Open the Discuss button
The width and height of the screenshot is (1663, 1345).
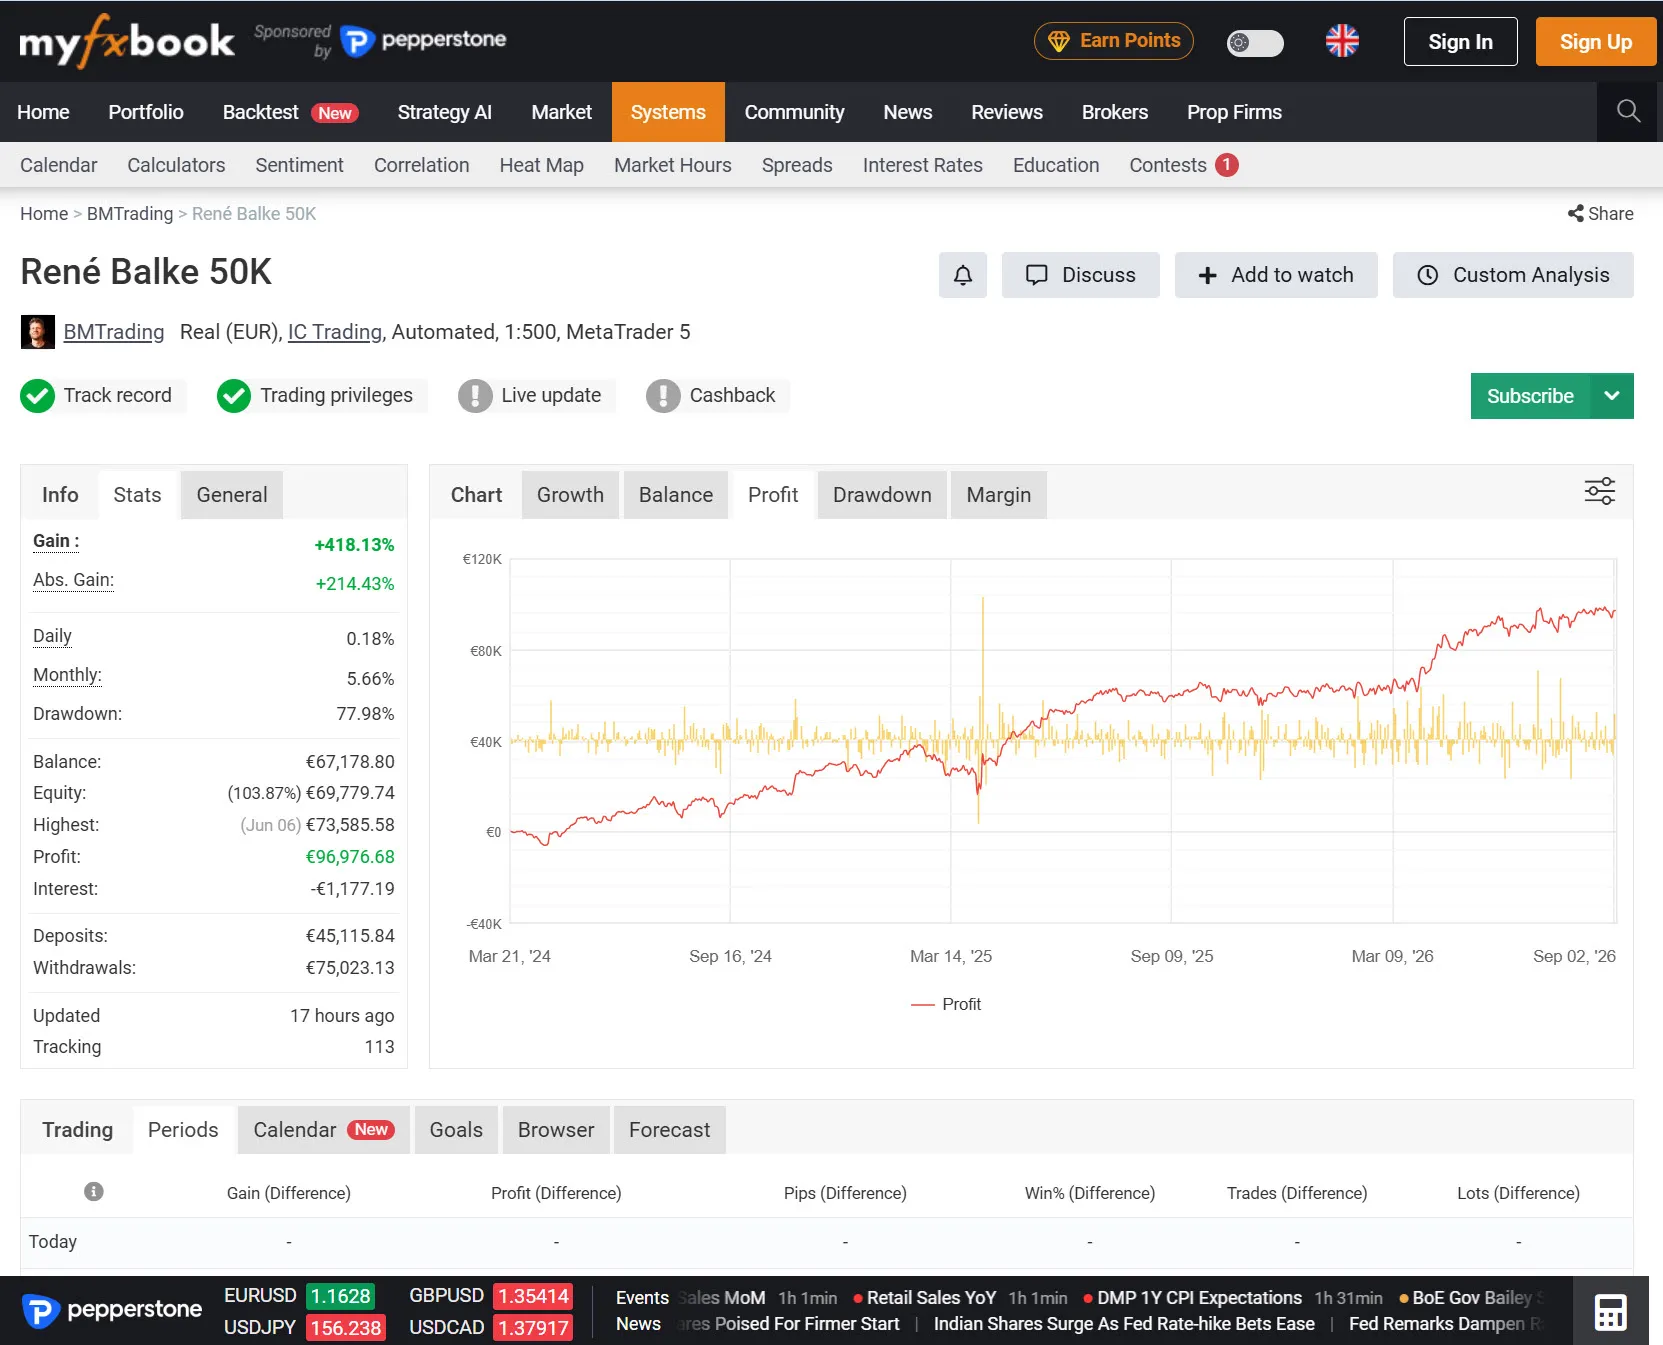1081,275
